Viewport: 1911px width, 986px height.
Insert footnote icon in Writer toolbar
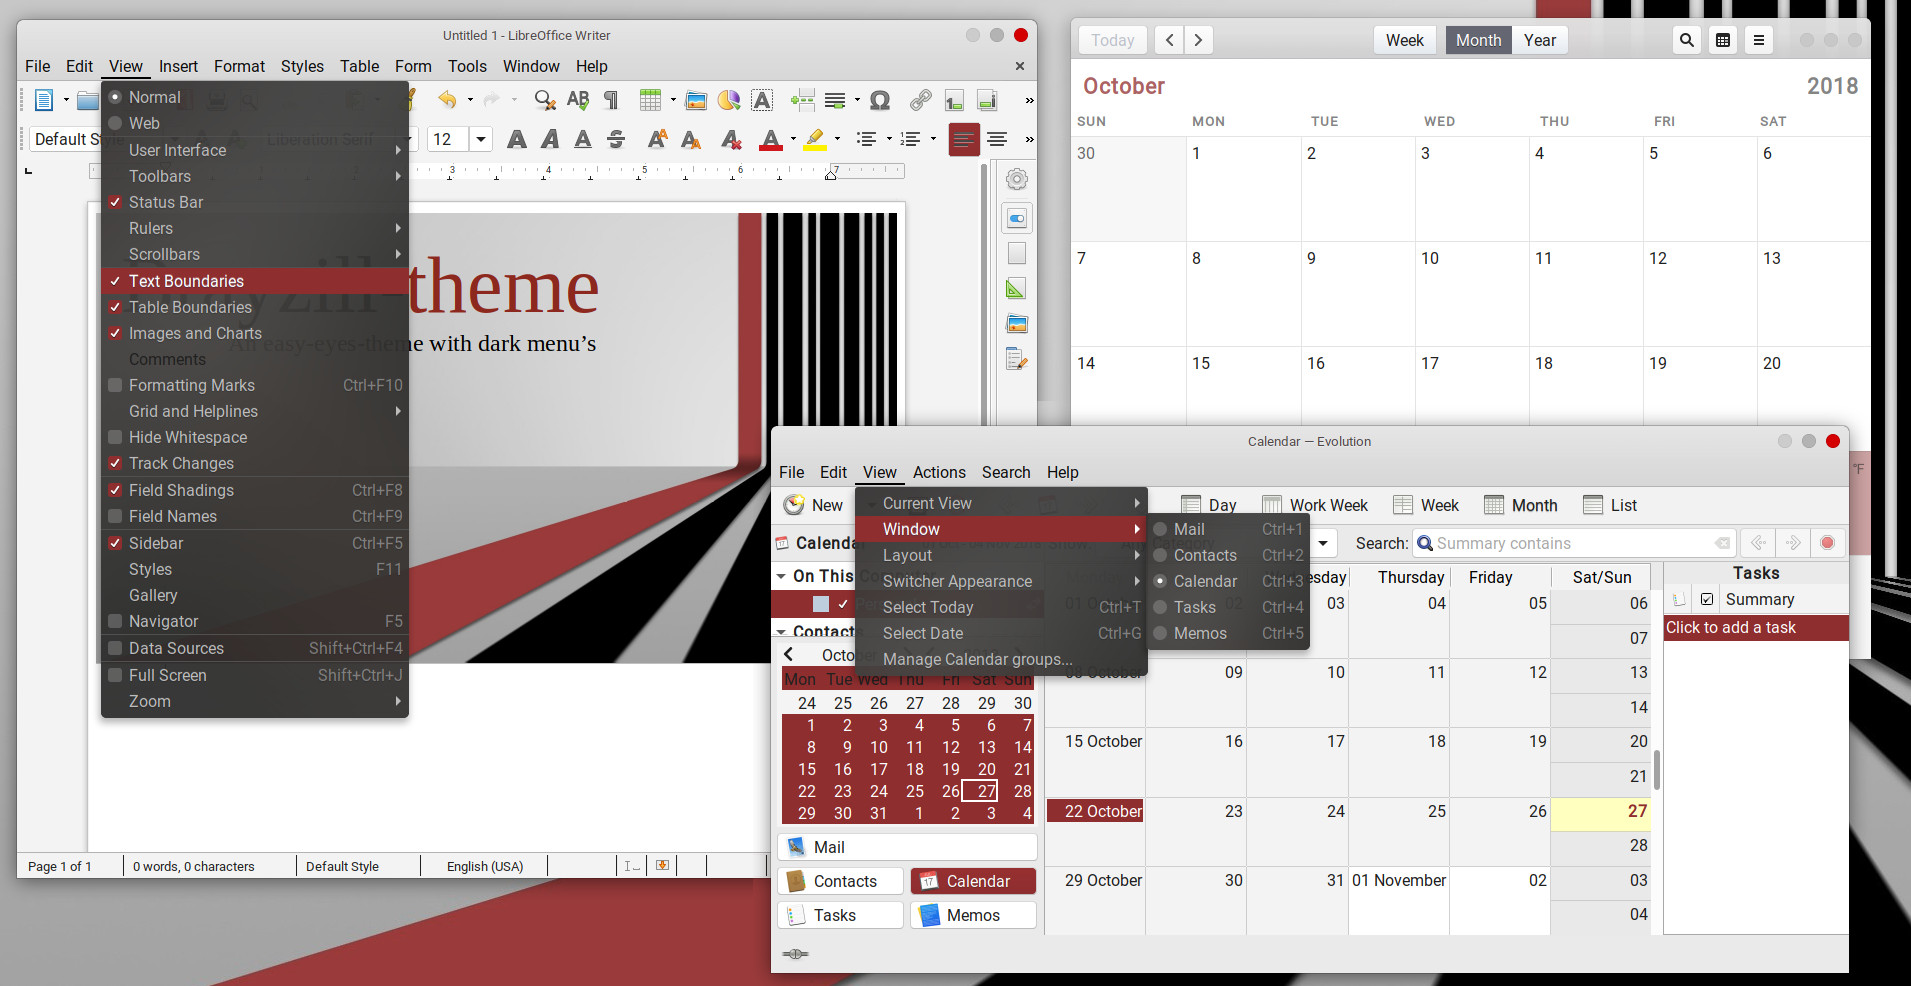954,99
